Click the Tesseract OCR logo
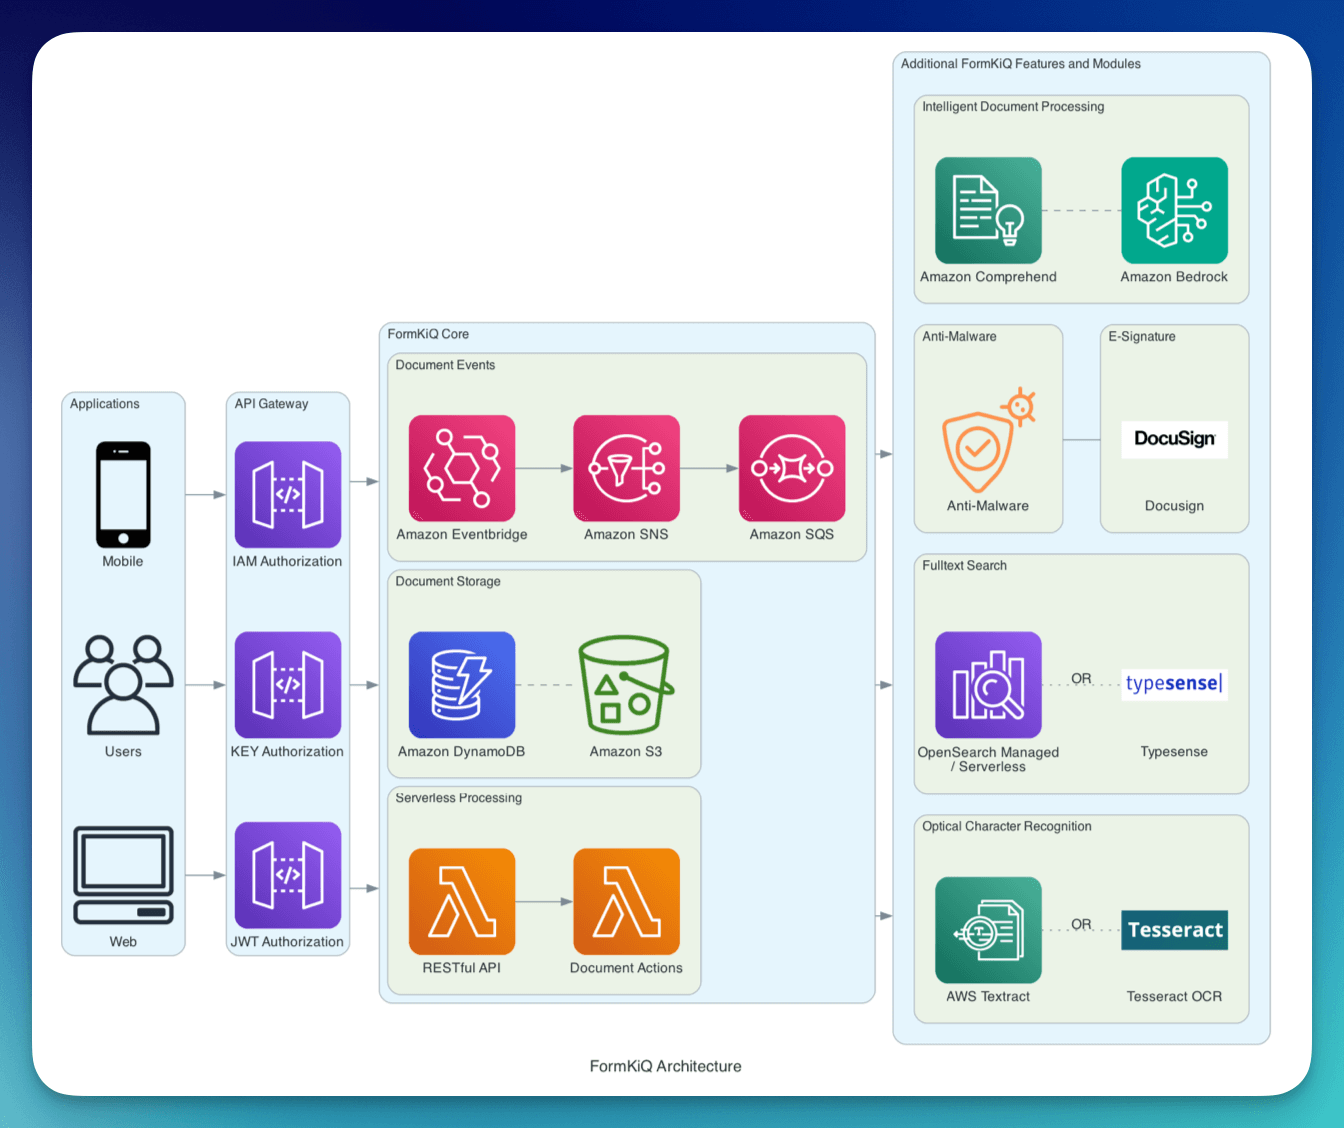This screenshot has width=1344, height=1128. point(1174,930)
